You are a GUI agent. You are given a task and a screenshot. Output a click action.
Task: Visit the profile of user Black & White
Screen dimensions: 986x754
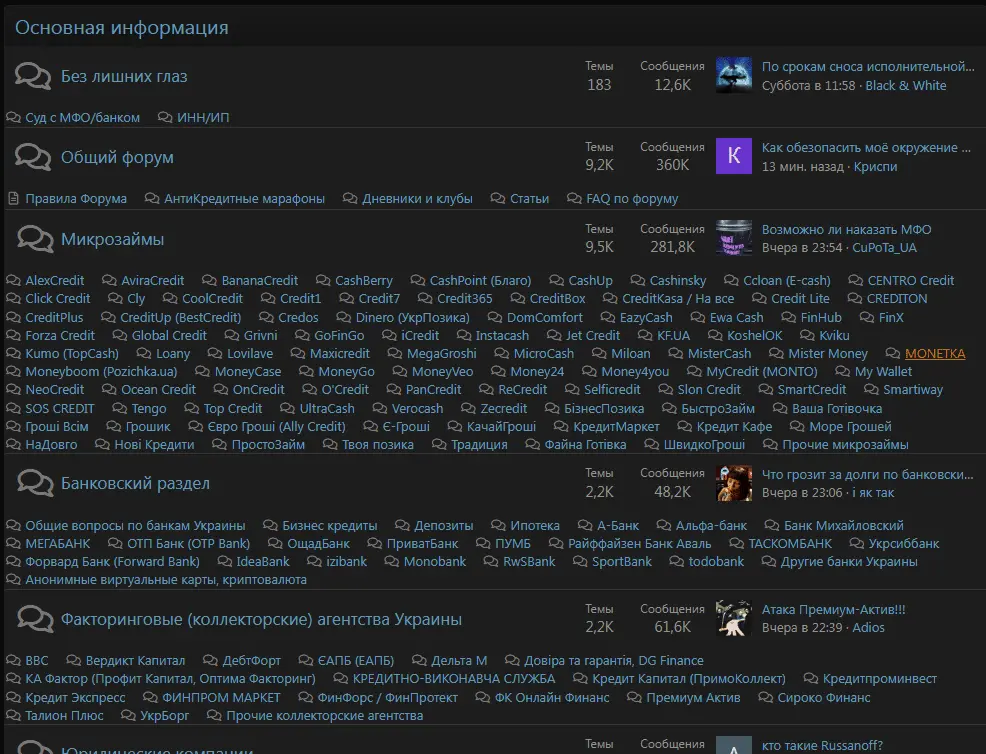tap(905, 86)
